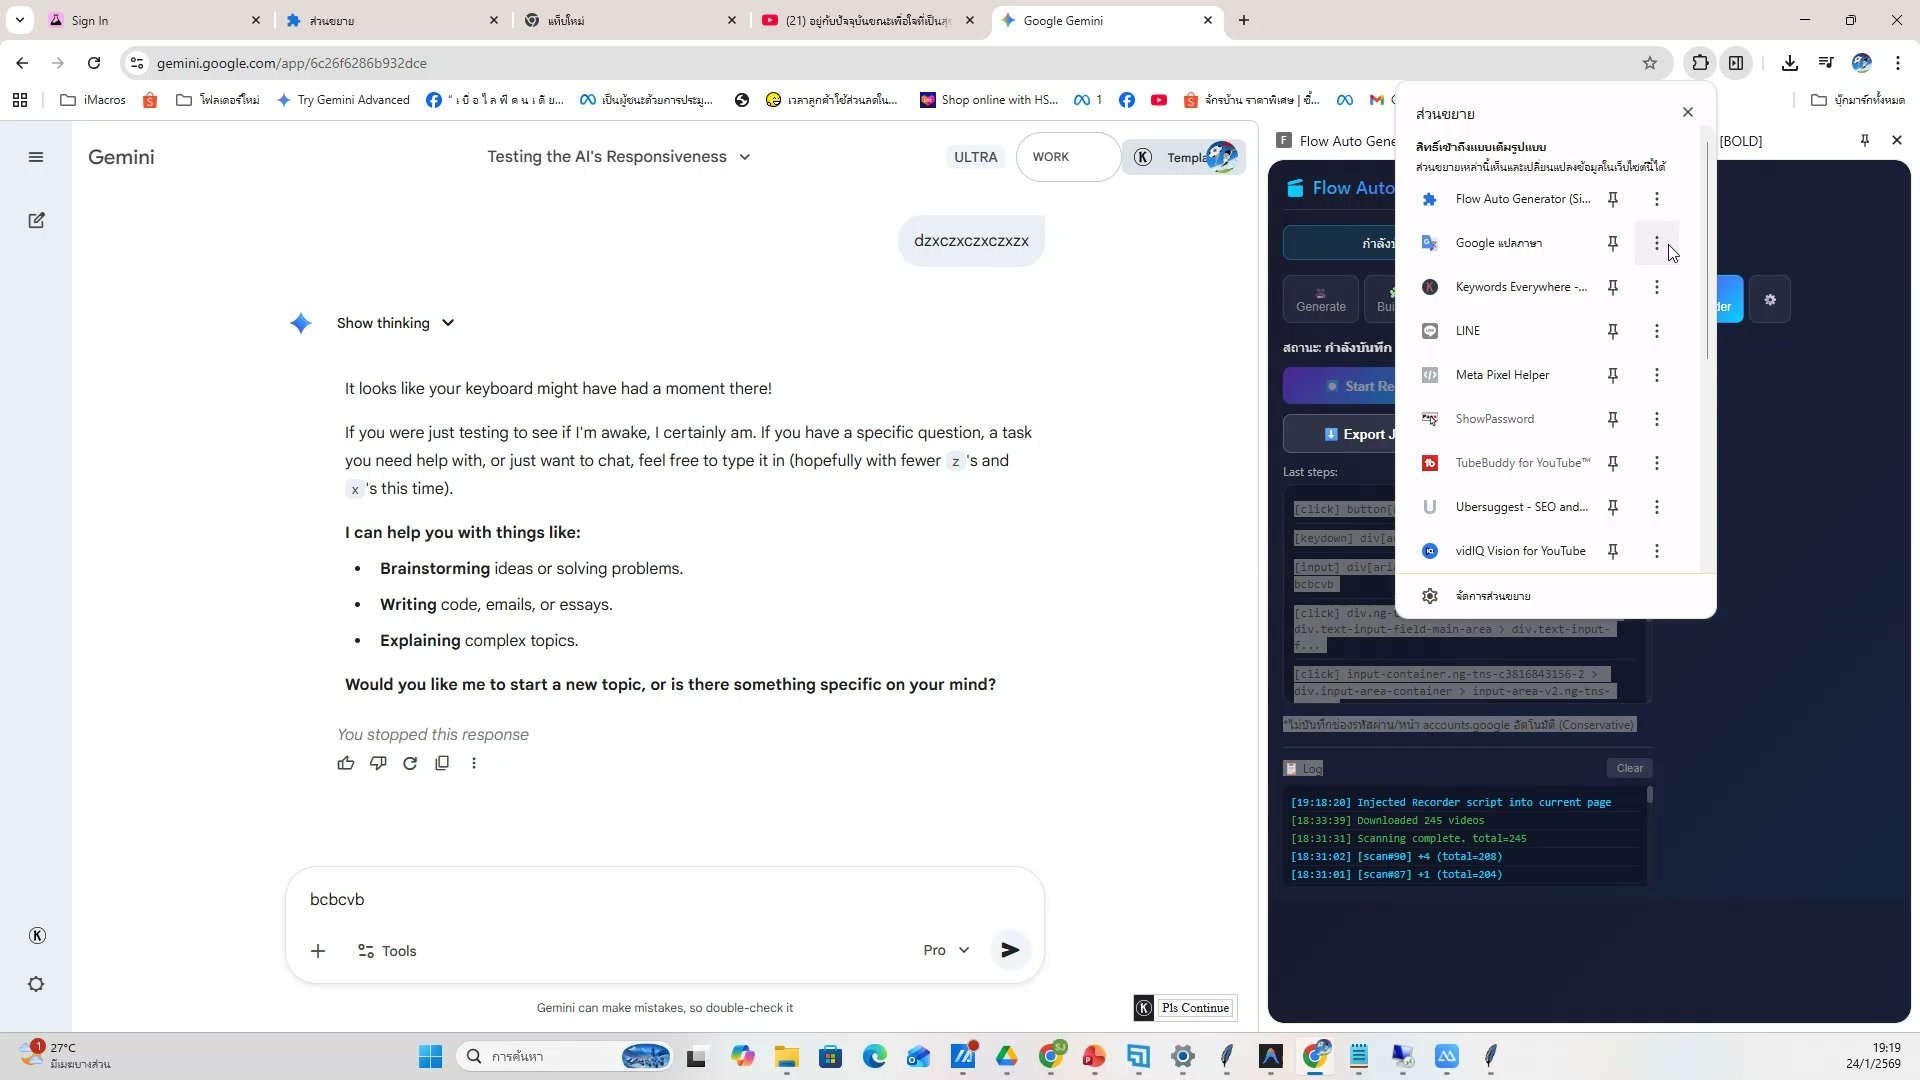The height and width of the screenshot is (1080, 1920).
Task: Click thumbs up on Gemini response
Action: click(346, 763)
